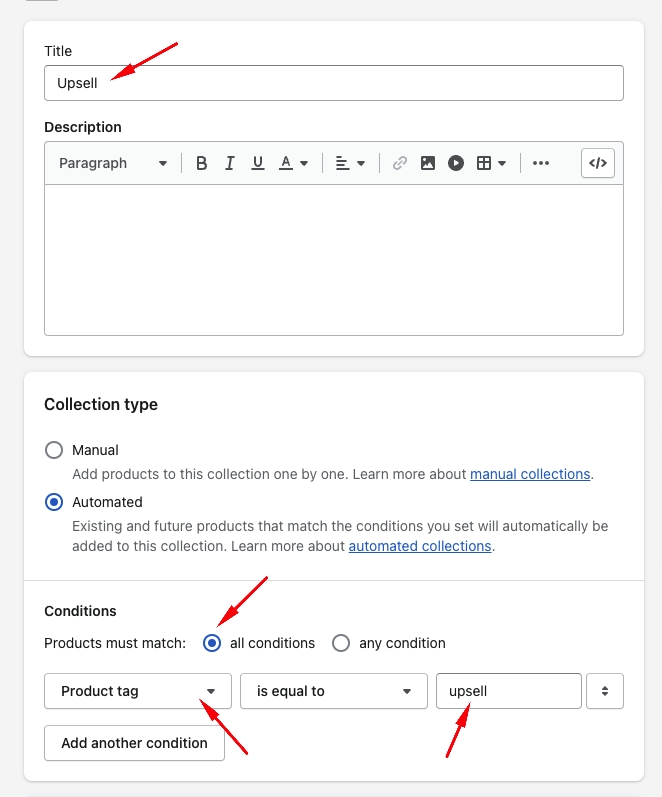Open the Product tag condition dropdown

click(138, 691)
